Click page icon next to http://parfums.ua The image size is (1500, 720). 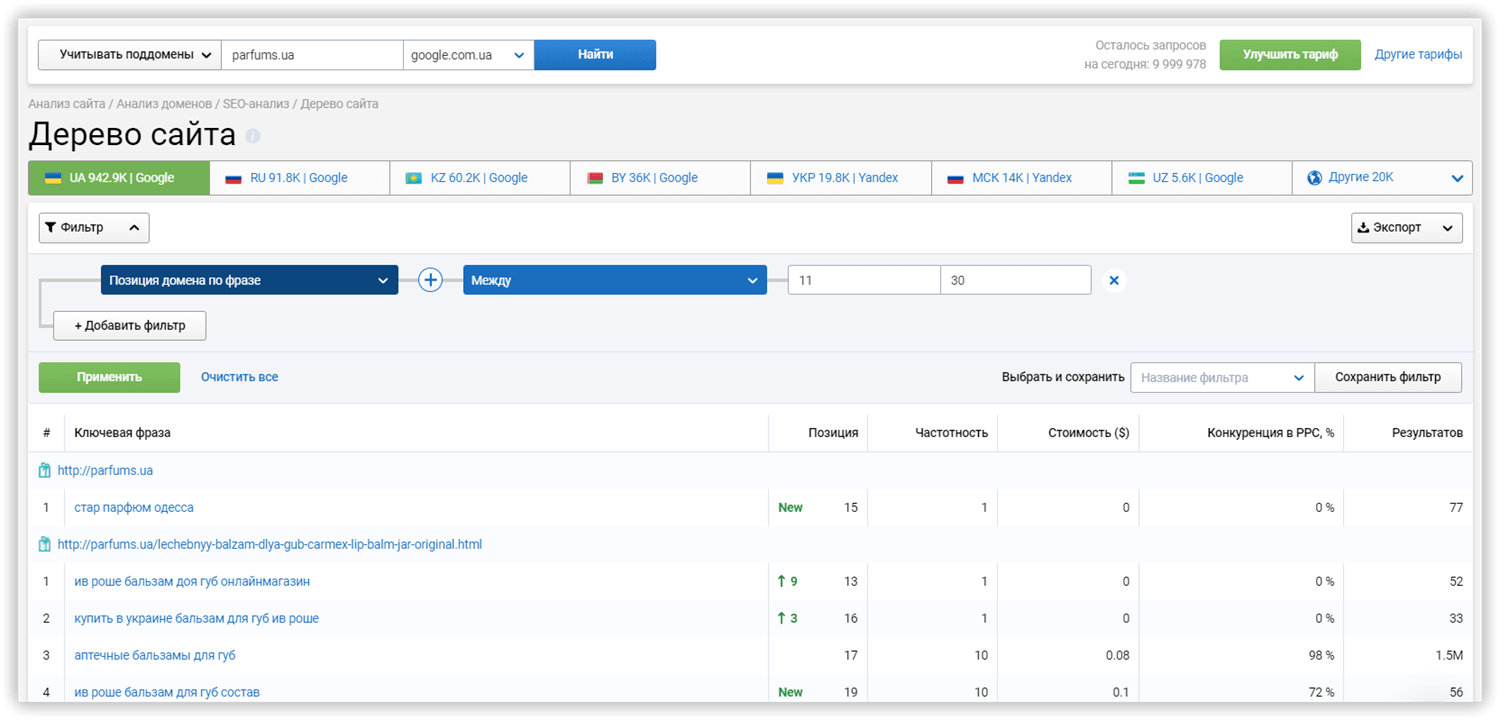tap(44, 470)
